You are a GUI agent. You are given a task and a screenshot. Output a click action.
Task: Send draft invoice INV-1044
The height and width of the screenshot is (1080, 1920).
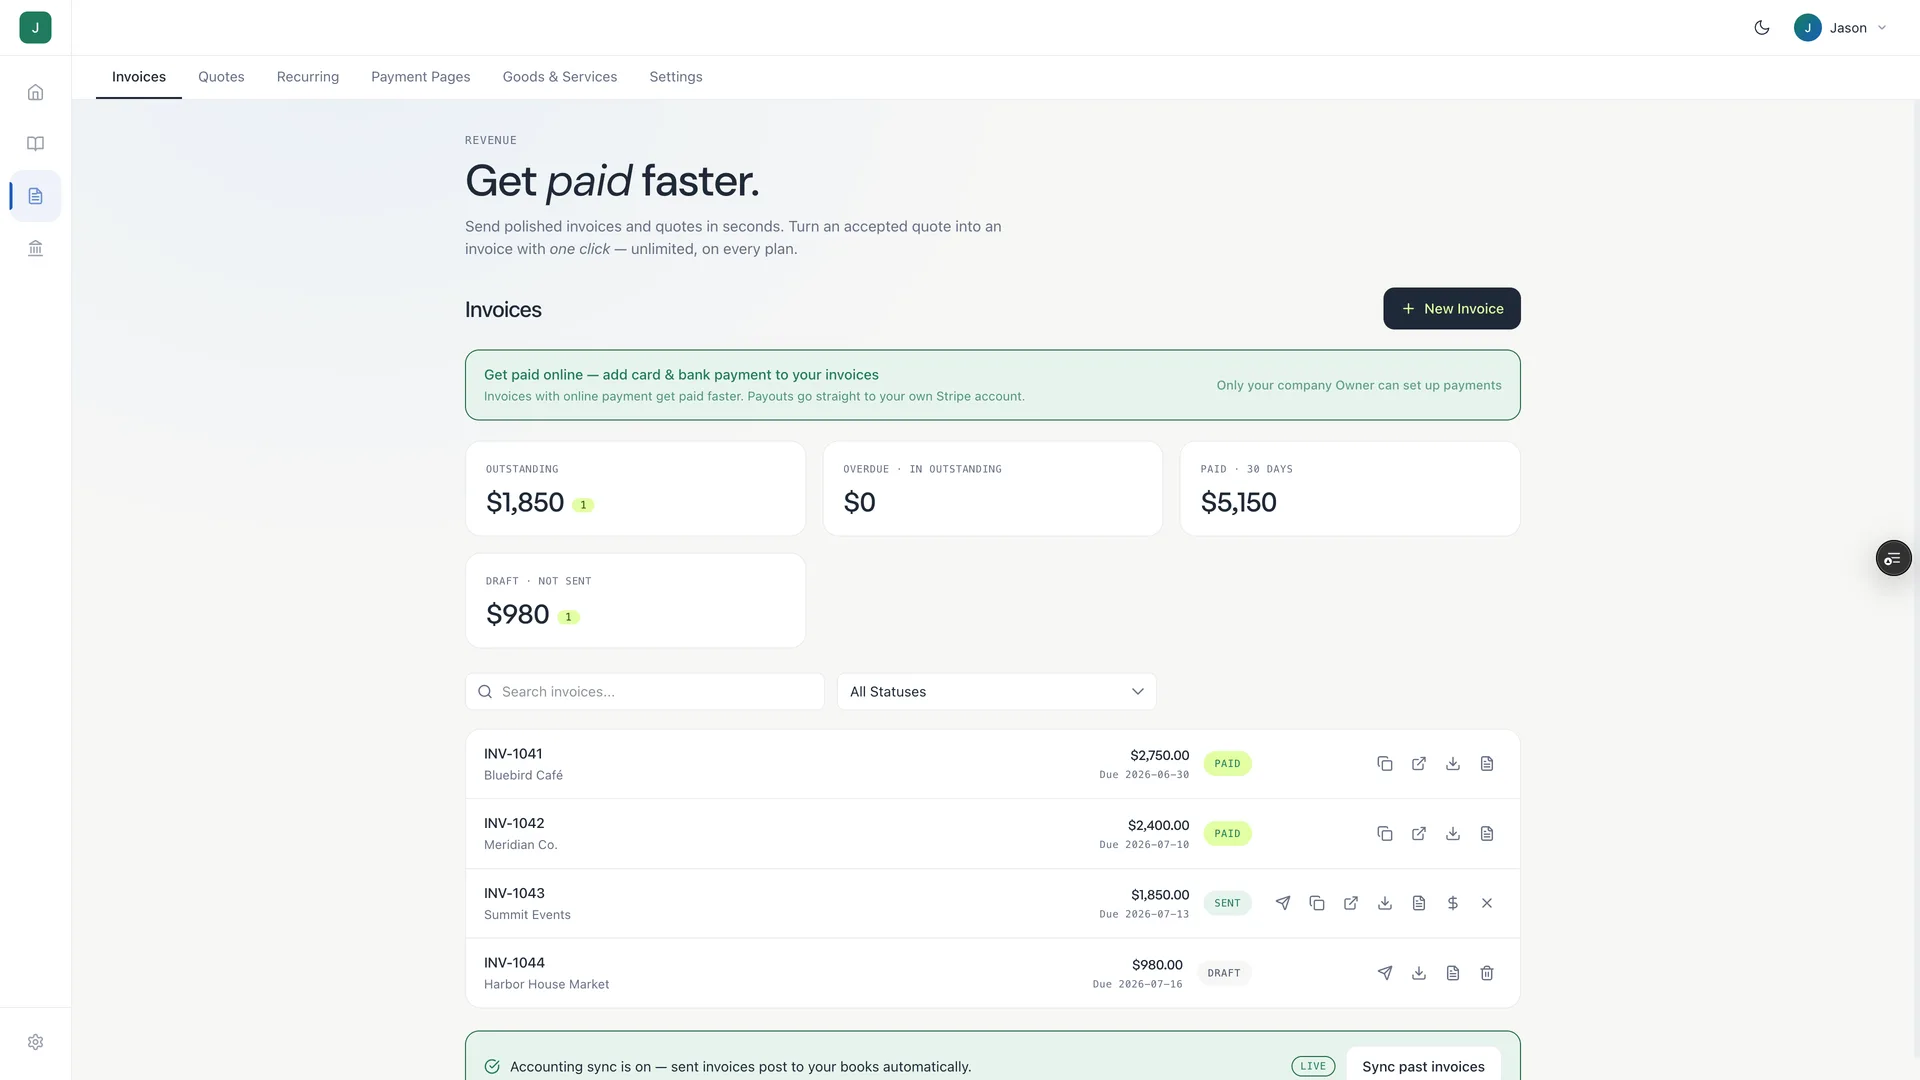(x=1385, y=973)
